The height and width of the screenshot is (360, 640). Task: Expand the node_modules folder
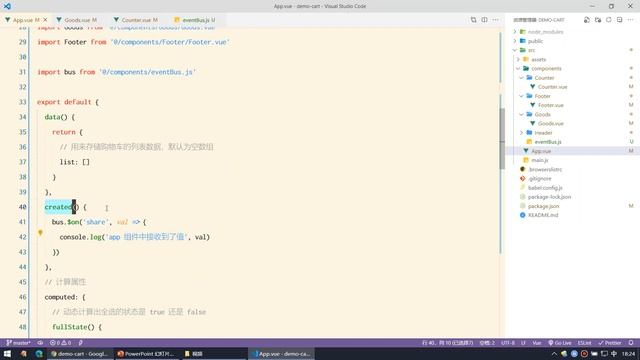click(x=515, y=32)
